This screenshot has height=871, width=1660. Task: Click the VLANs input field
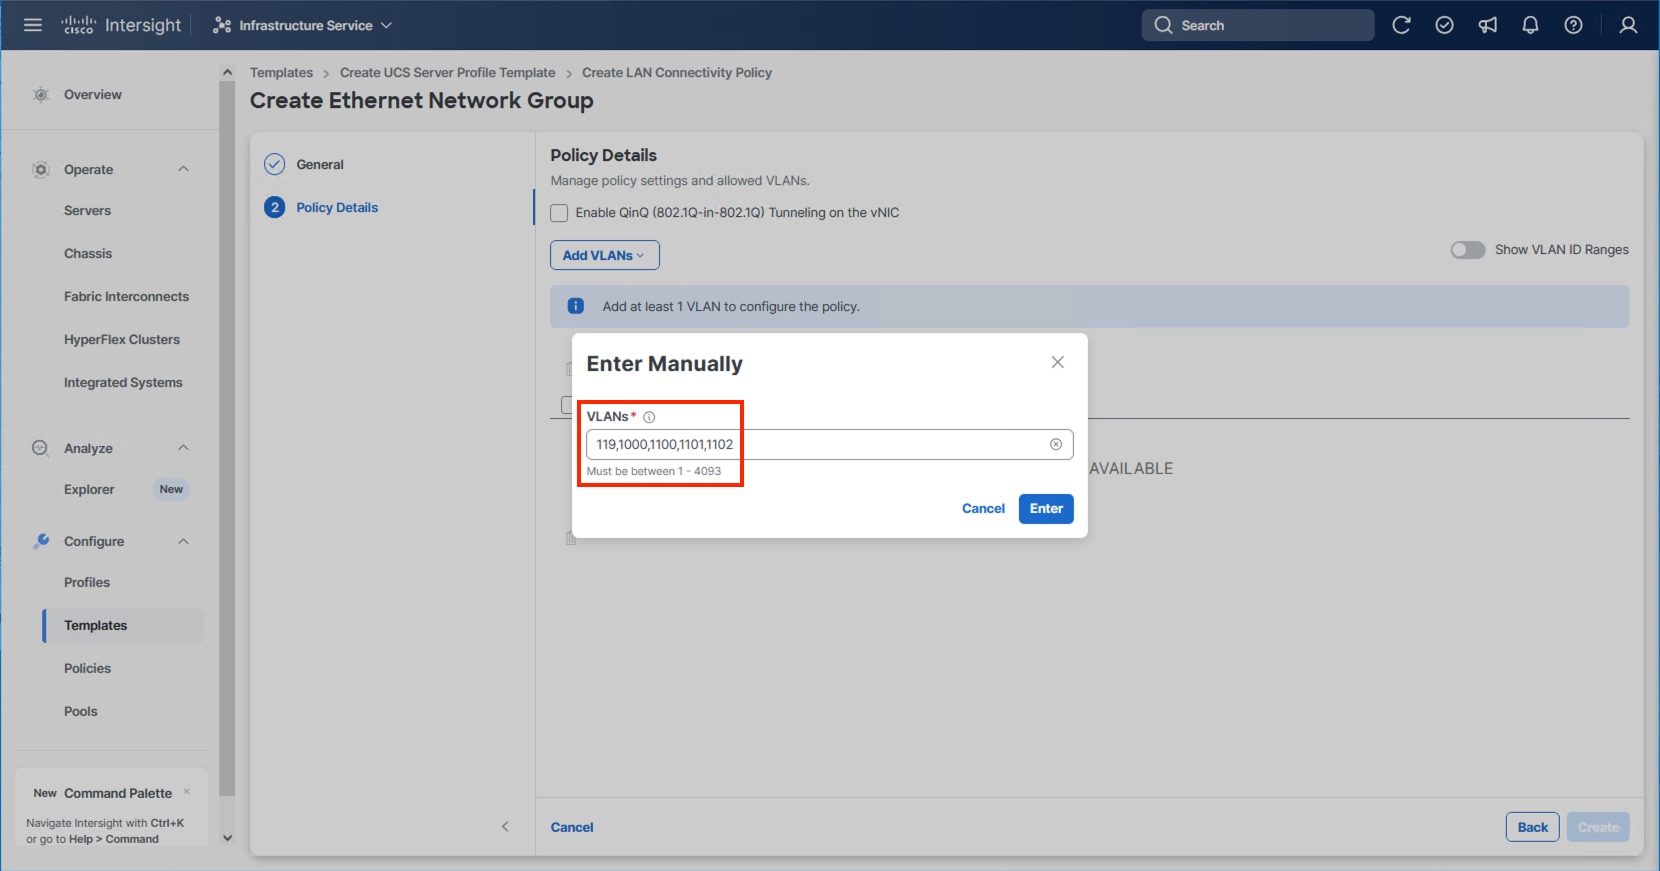[x=829, y=444]
